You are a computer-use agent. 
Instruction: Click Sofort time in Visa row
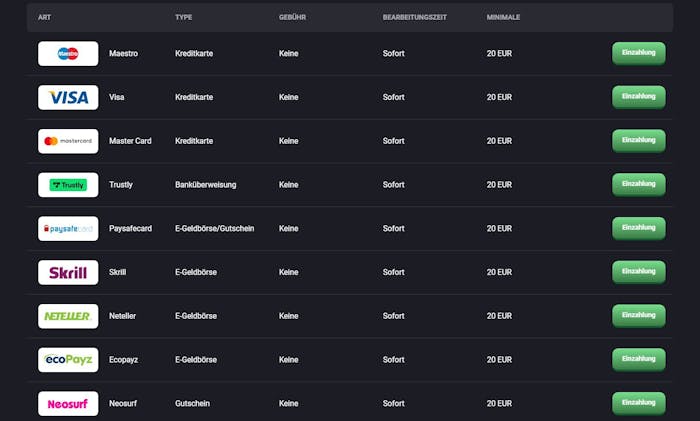tap(393, 97)
